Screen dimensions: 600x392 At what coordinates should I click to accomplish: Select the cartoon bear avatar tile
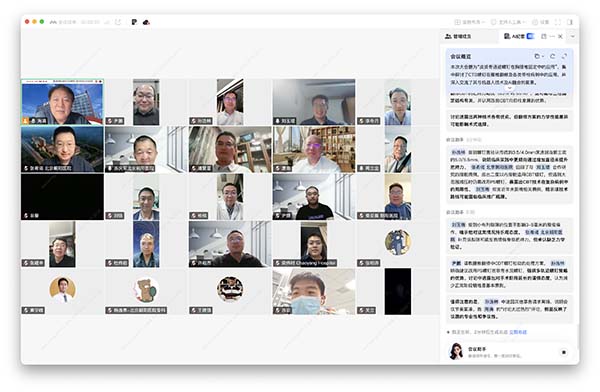[x=146, y=292]
